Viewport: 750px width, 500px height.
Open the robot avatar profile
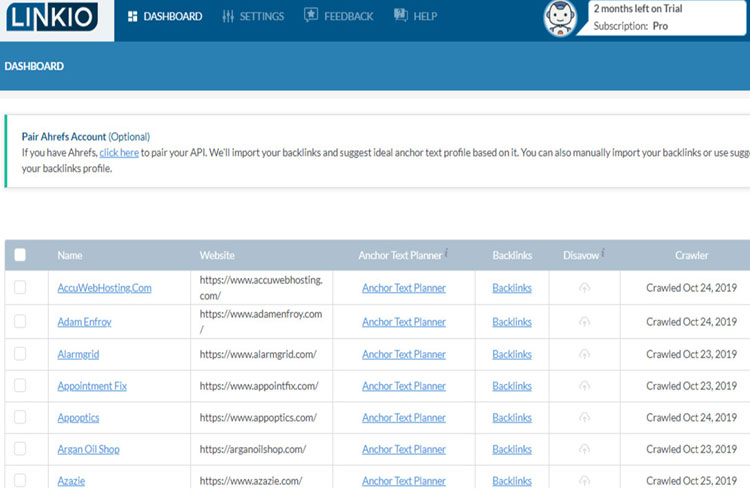click(x=560, y=18)
